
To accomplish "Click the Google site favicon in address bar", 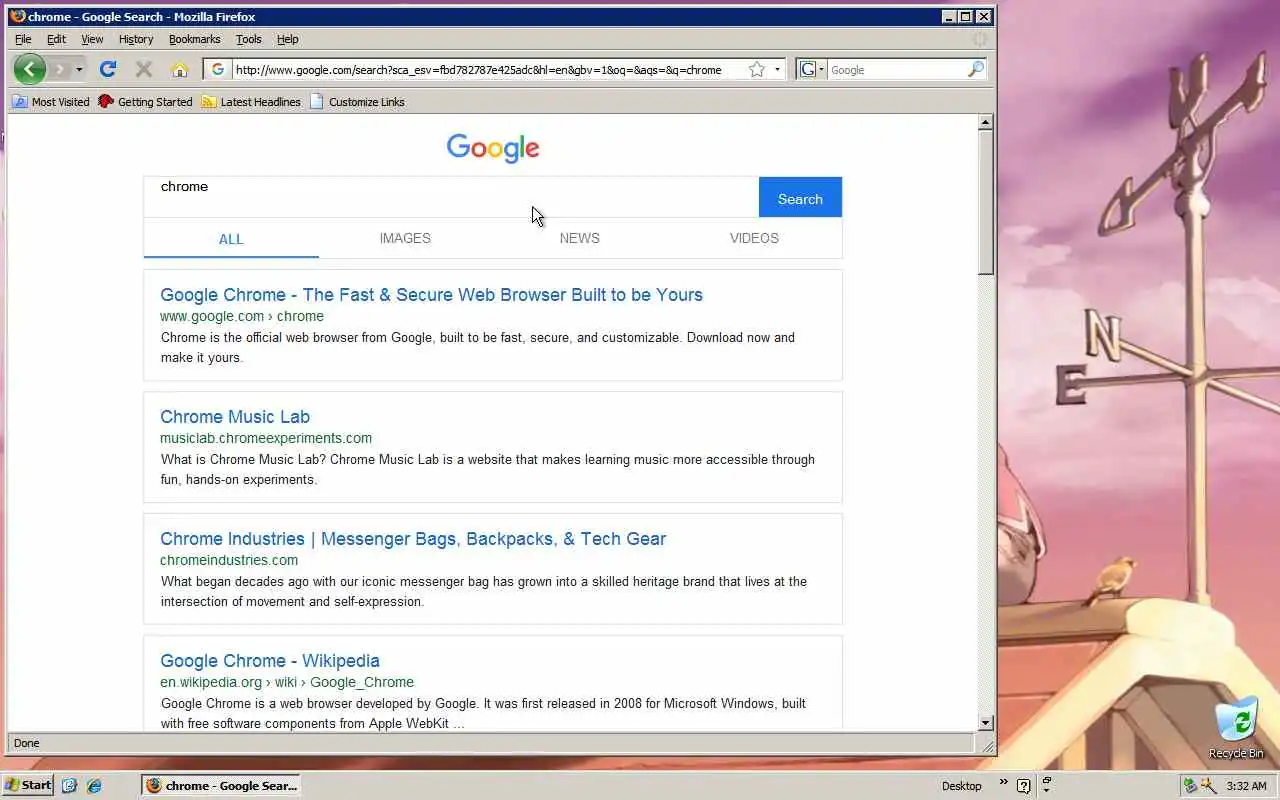I will point(218,69).
